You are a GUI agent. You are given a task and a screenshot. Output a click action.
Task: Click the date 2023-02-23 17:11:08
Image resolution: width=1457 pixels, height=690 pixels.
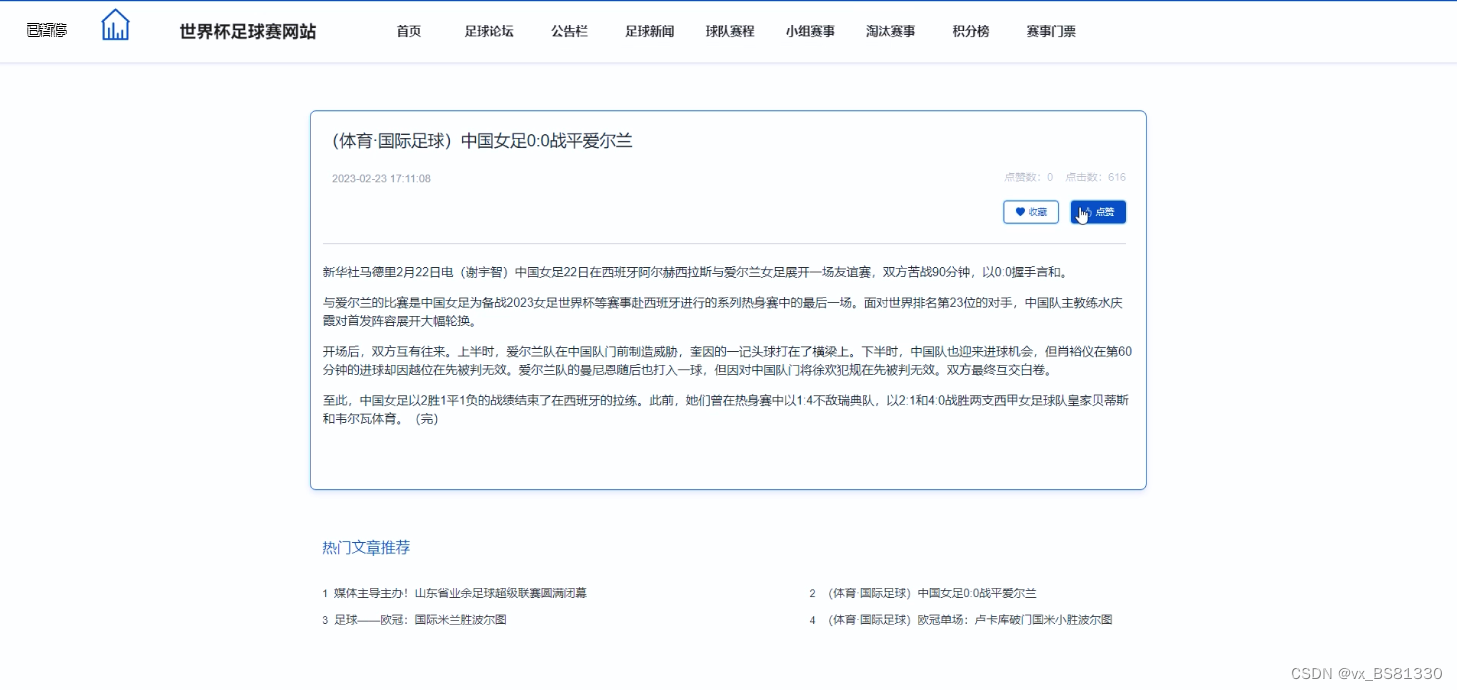pos(381,178)
